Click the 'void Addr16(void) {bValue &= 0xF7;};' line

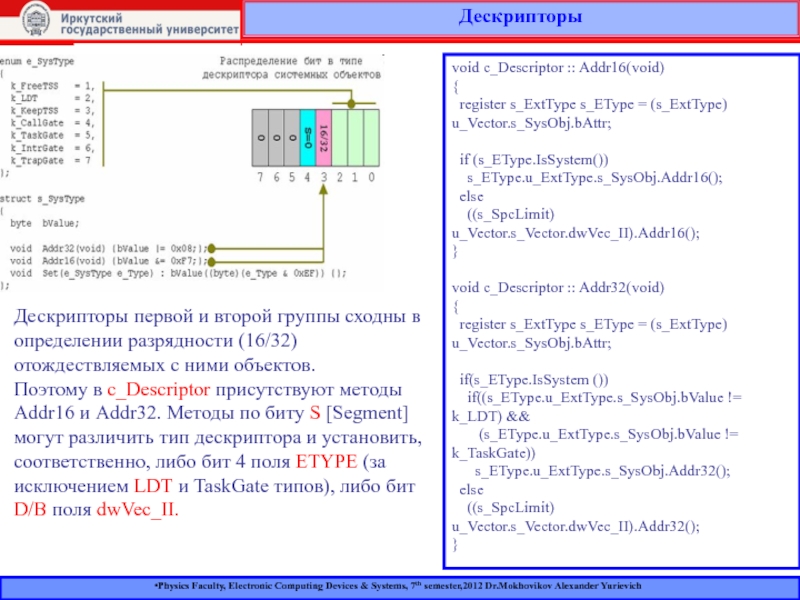tap(109, 261)
